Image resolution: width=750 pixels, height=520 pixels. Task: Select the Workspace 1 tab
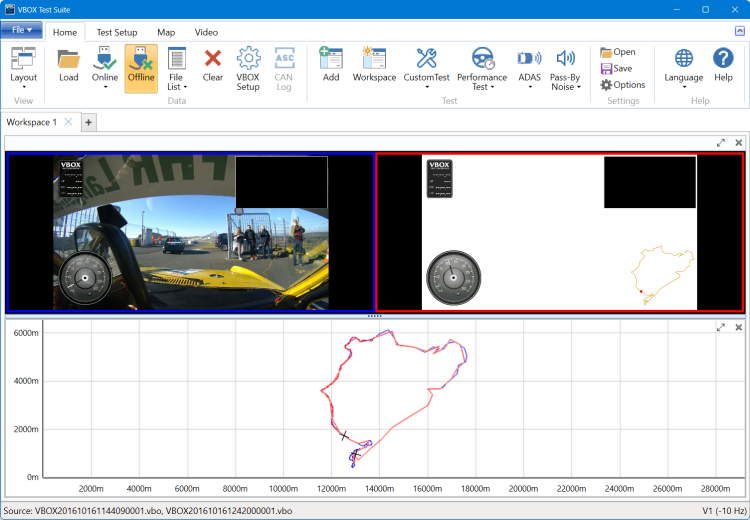coord(32,122)
